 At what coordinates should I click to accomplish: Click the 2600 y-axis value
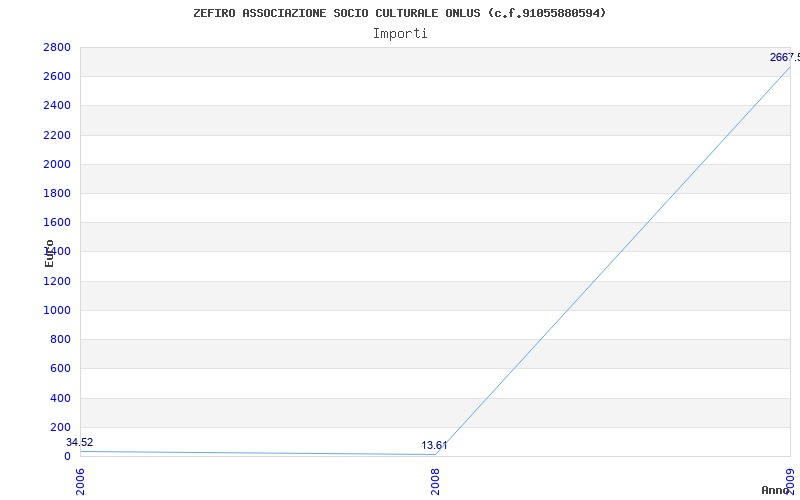coord(57,77)
